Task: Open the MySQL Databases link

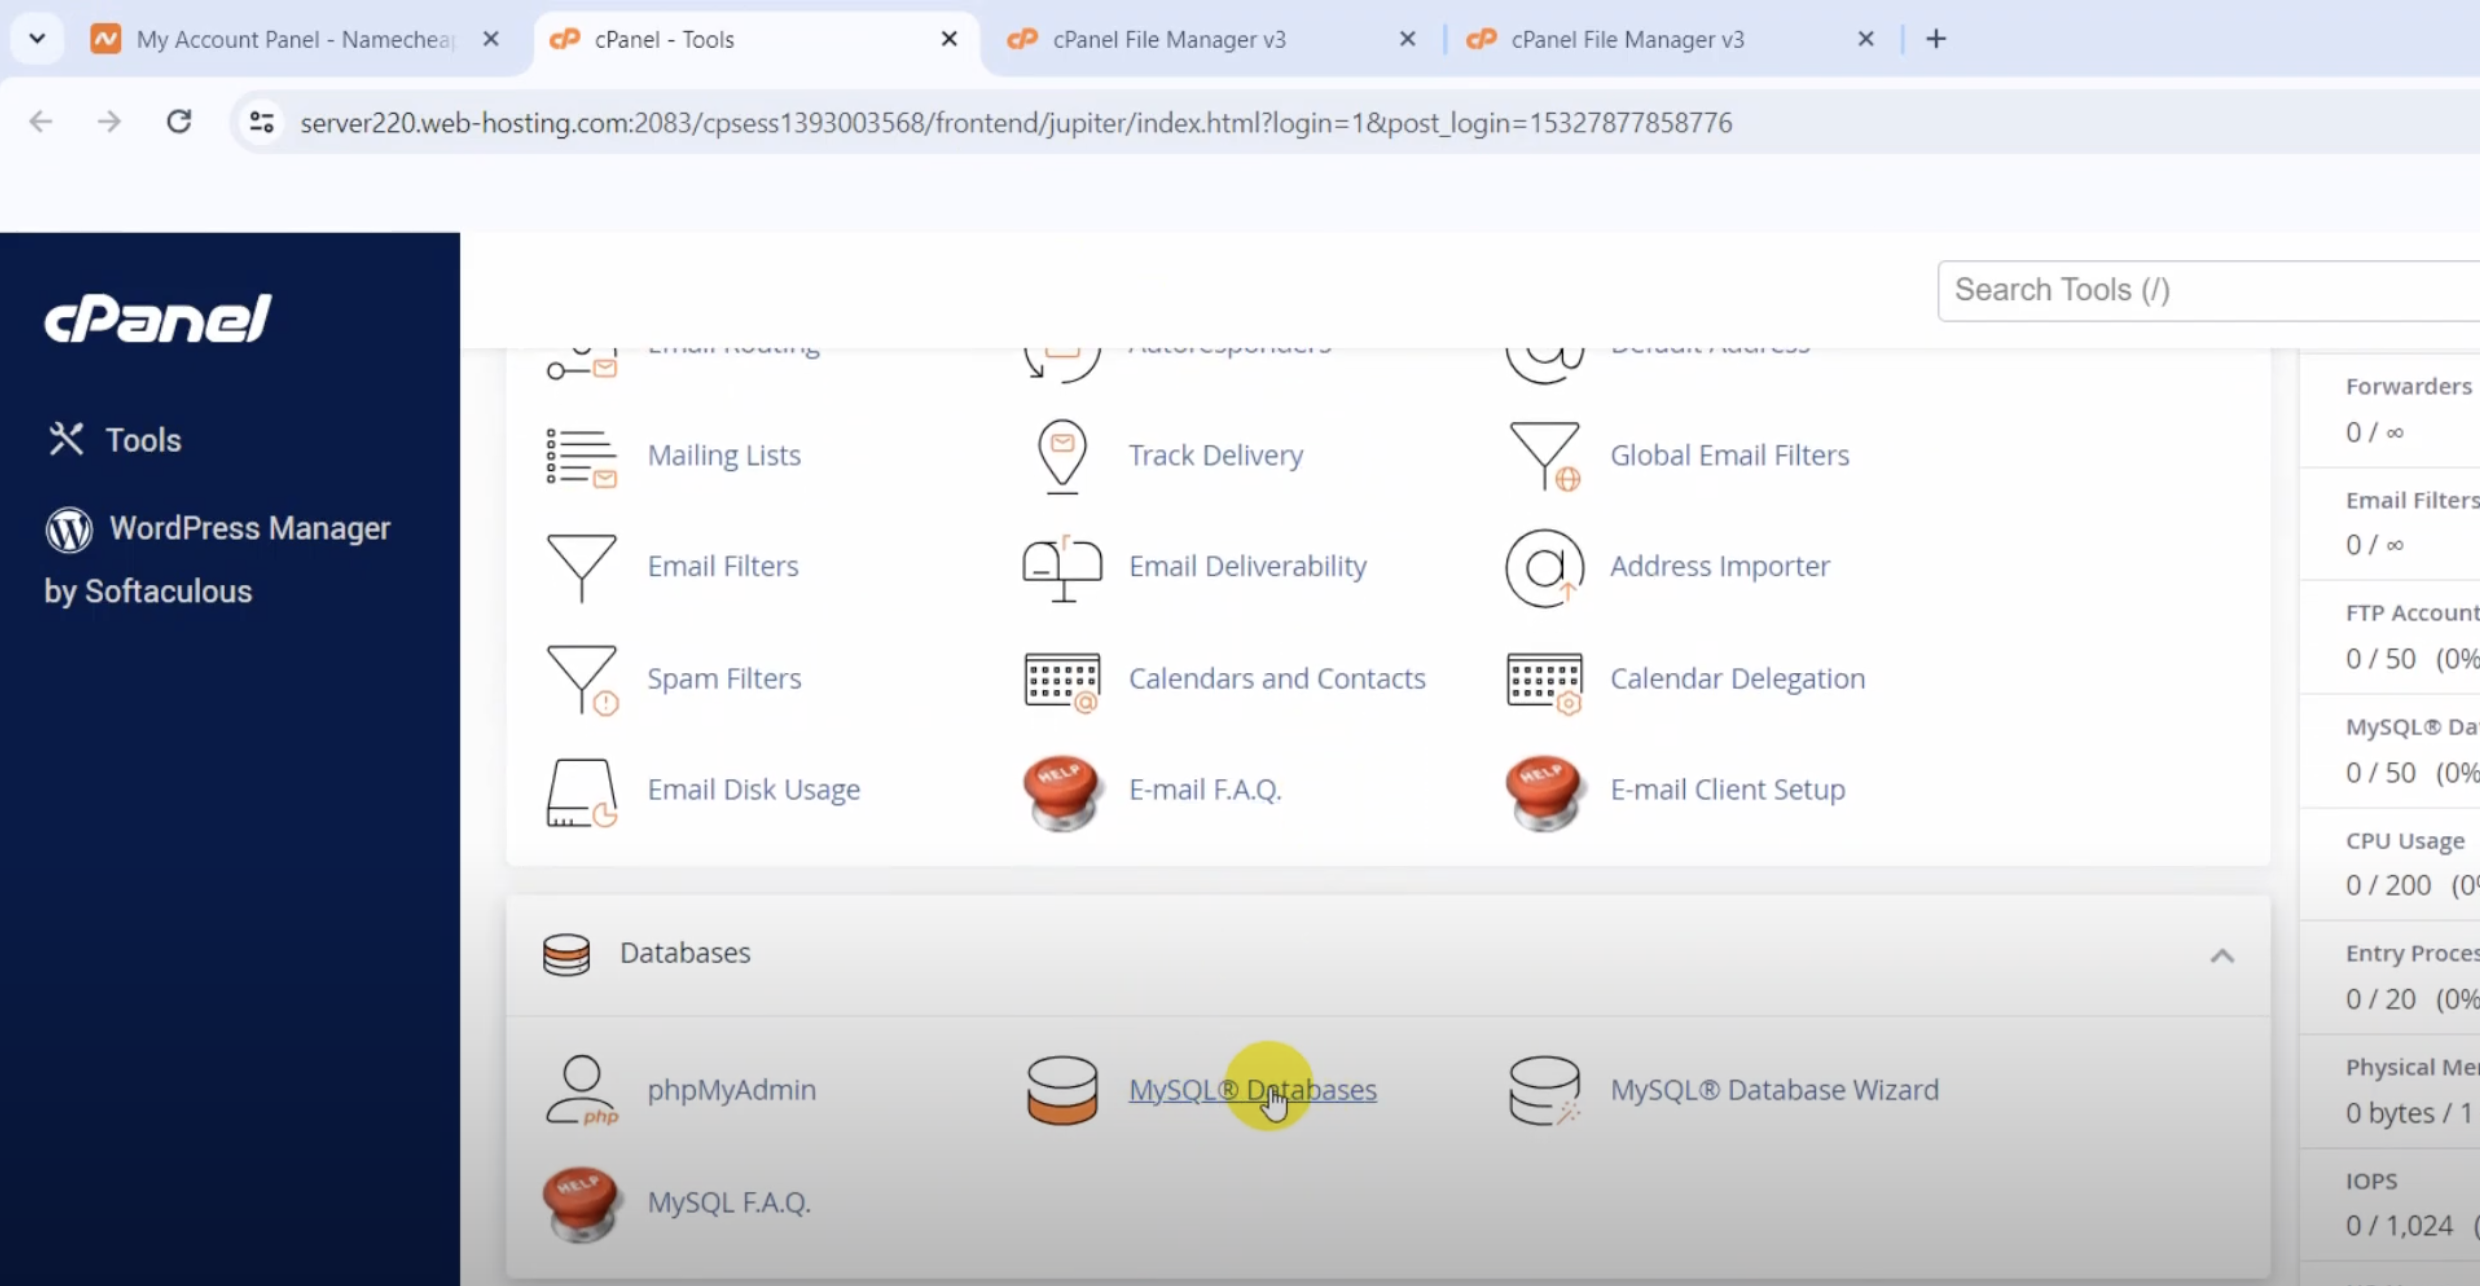Action: click(1252, 1090)
